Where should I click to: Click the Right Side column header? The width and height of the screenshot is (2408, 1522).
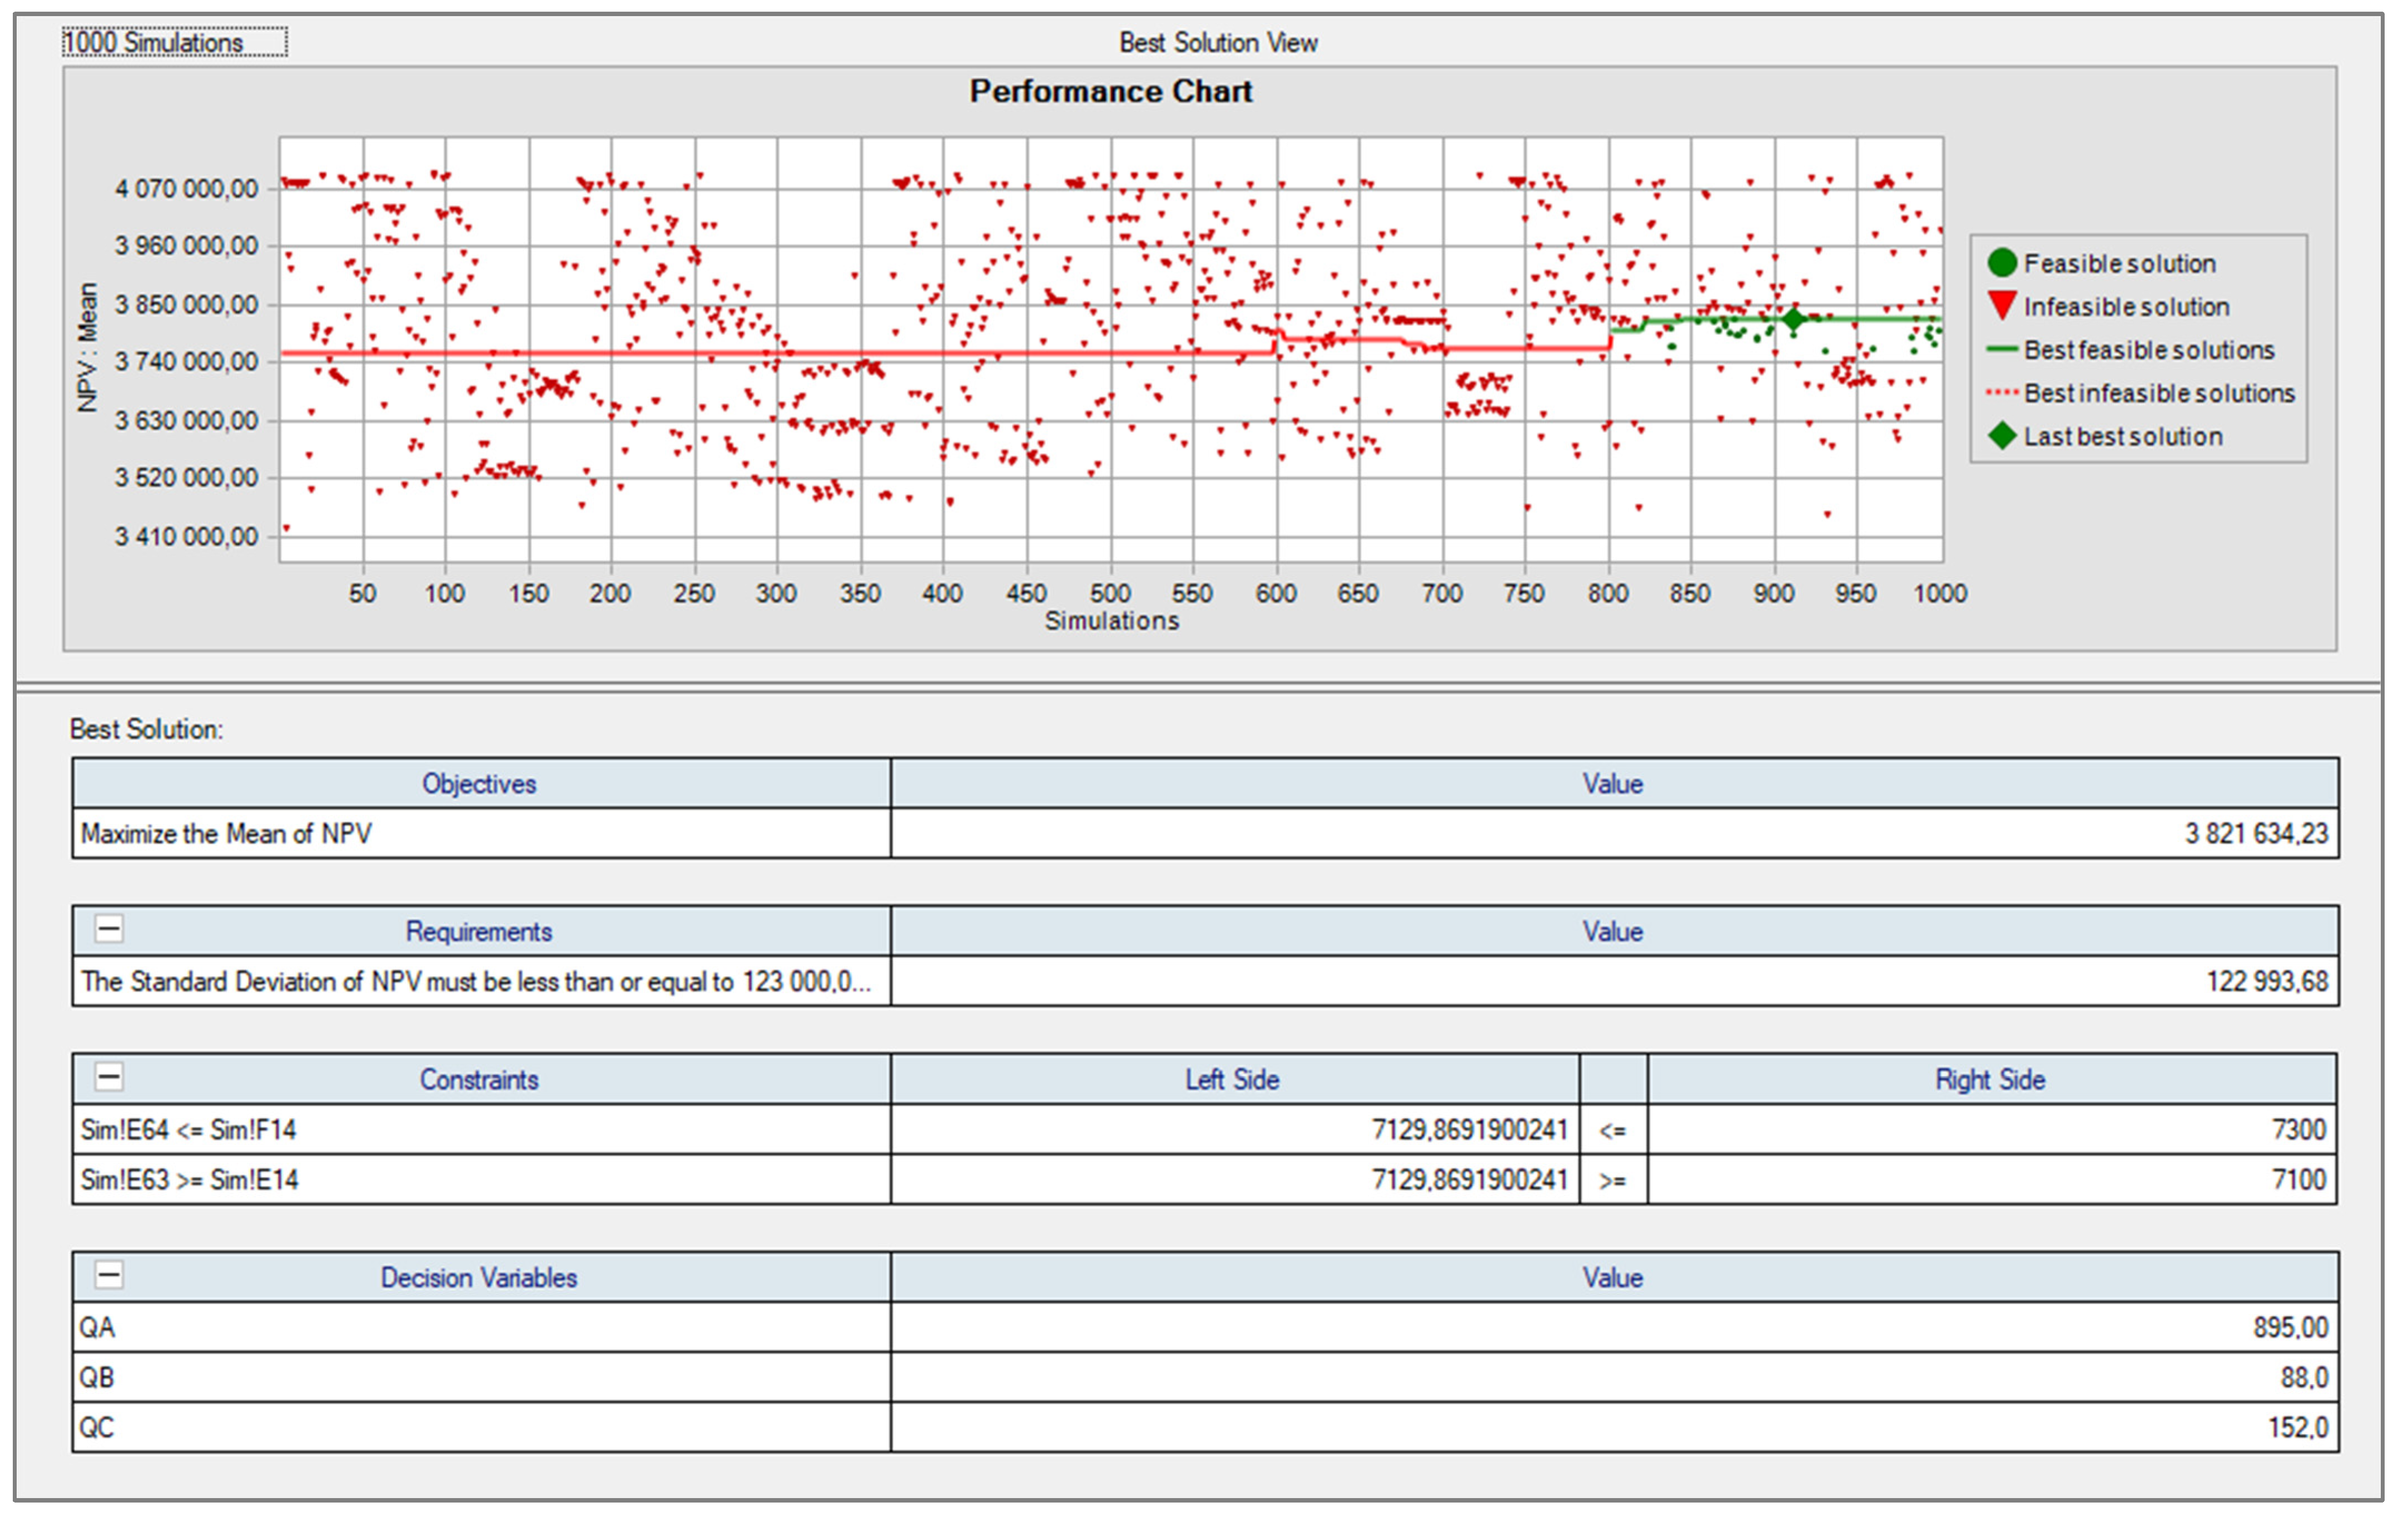tap(1990, 1080)
